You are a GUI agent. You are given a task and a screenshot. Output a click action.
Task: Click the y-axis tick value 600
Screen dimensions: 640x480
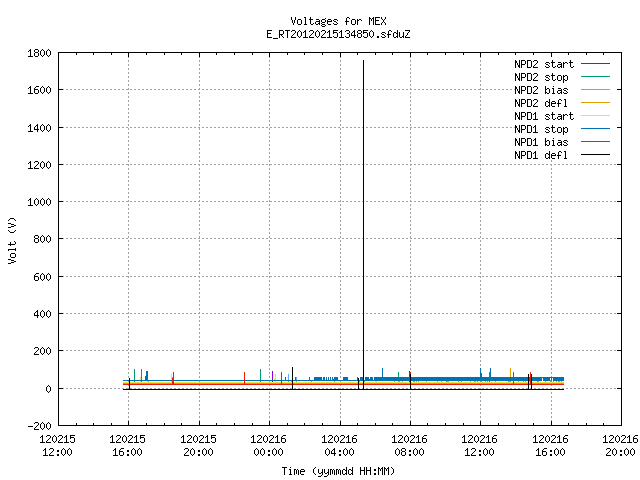(x=42, y=277)
